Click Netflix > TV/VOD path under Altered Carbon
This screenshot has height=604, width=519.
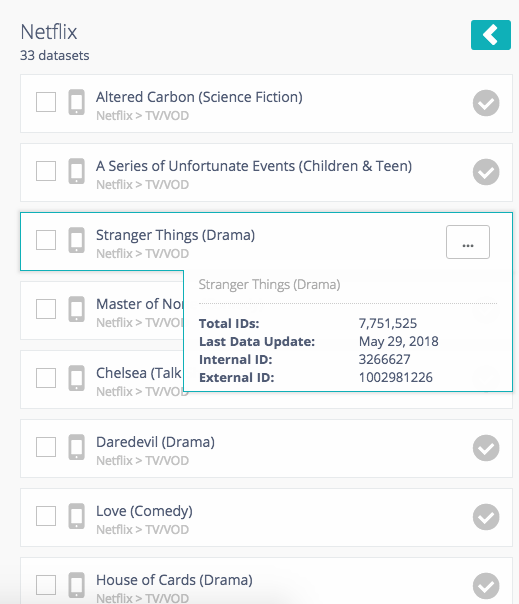(142, 116)
